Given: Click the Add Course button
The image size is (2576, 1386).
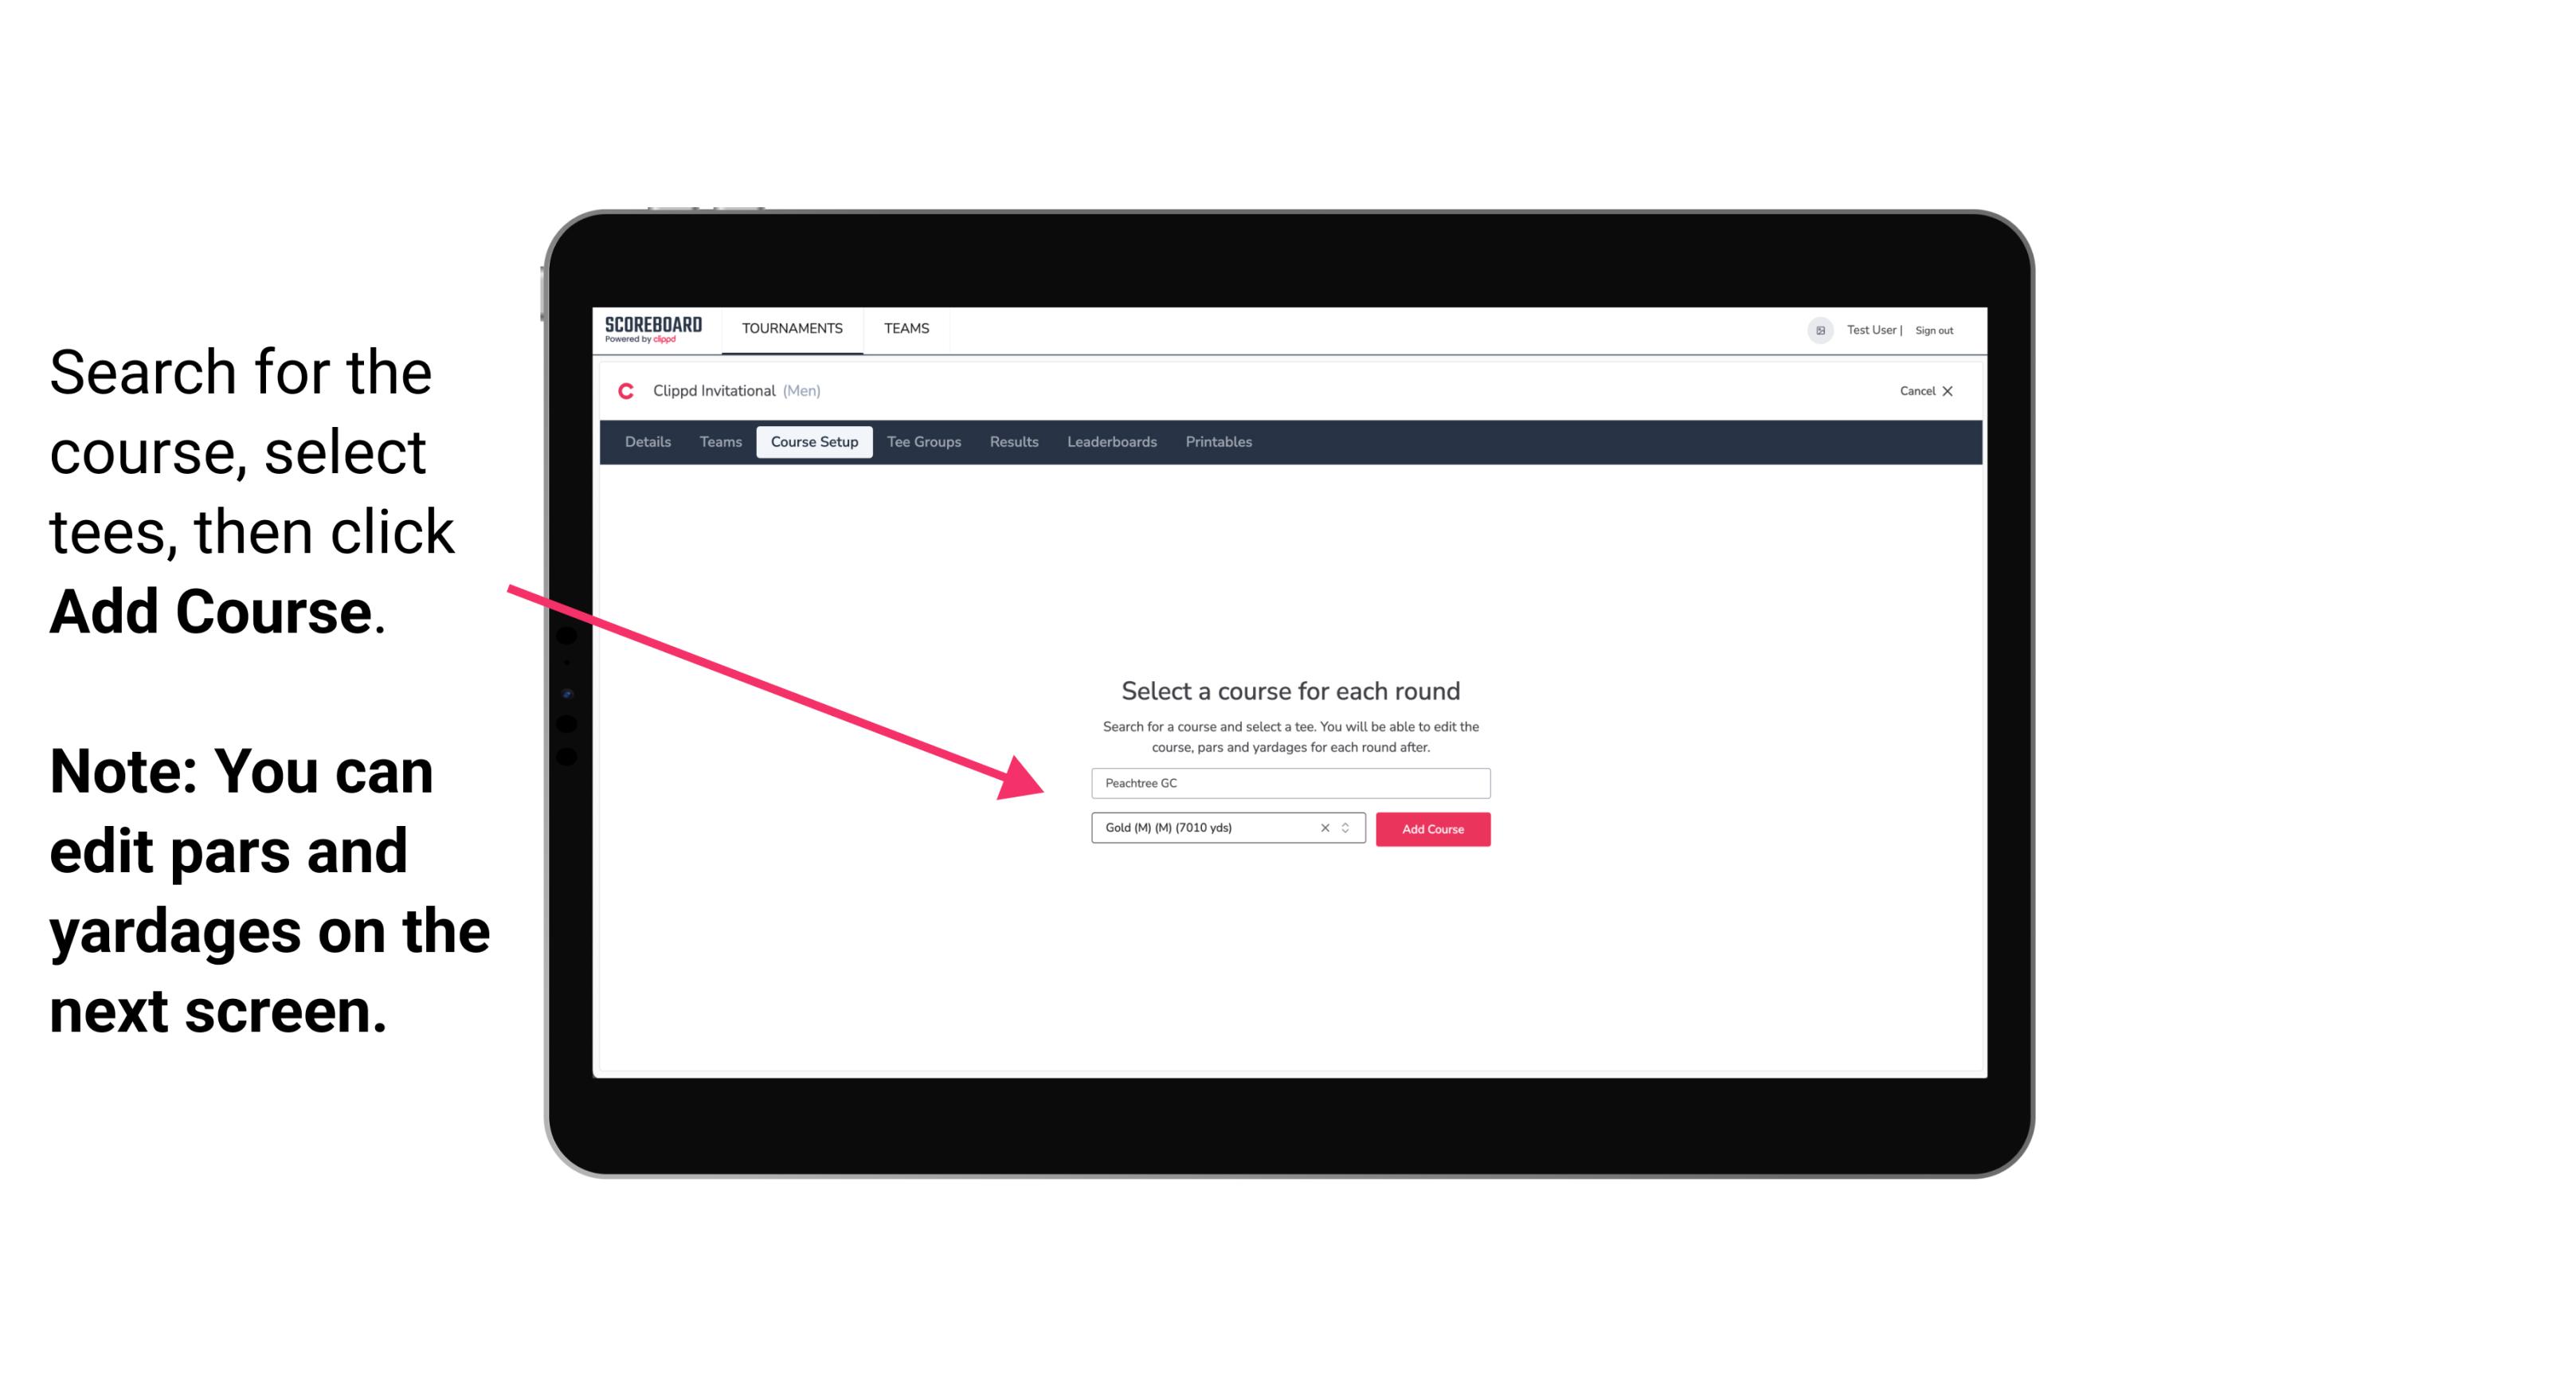Looking at the screenshot, I should click(1430, 828).
